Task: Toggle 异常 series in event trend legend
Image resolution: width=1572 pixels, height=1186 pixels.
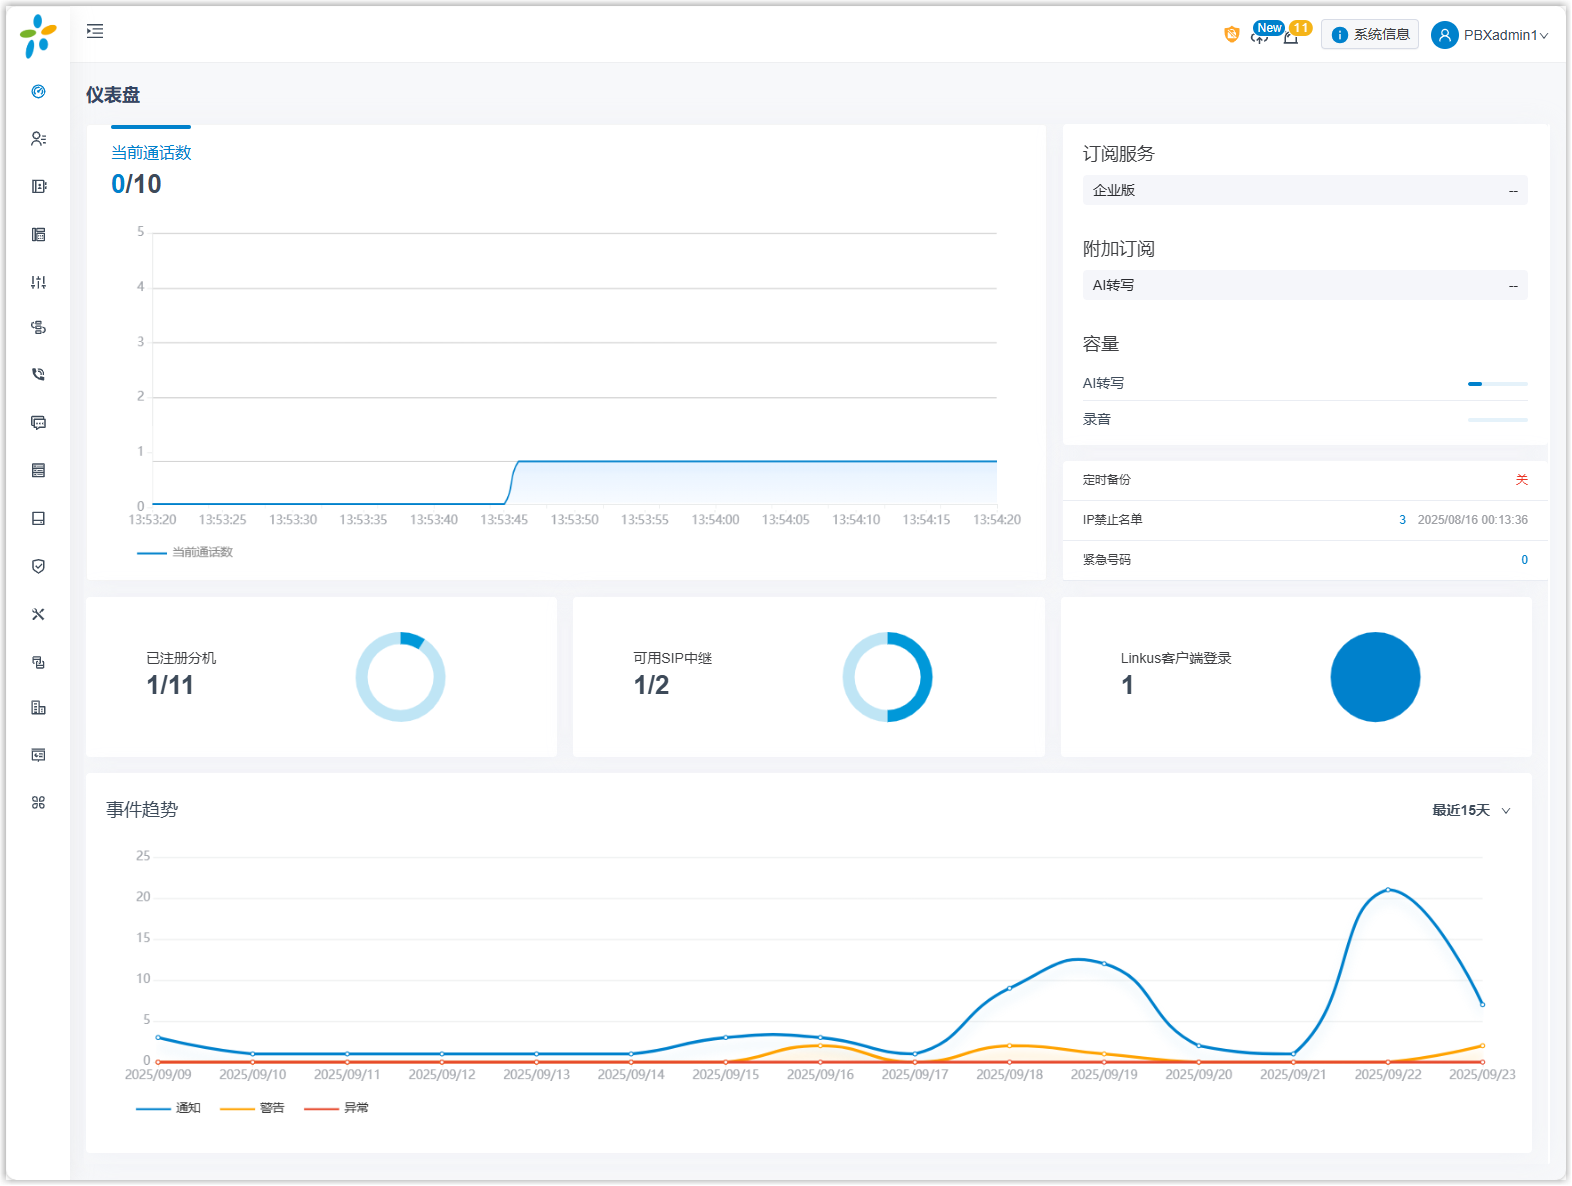Action: coord(337,1108)
